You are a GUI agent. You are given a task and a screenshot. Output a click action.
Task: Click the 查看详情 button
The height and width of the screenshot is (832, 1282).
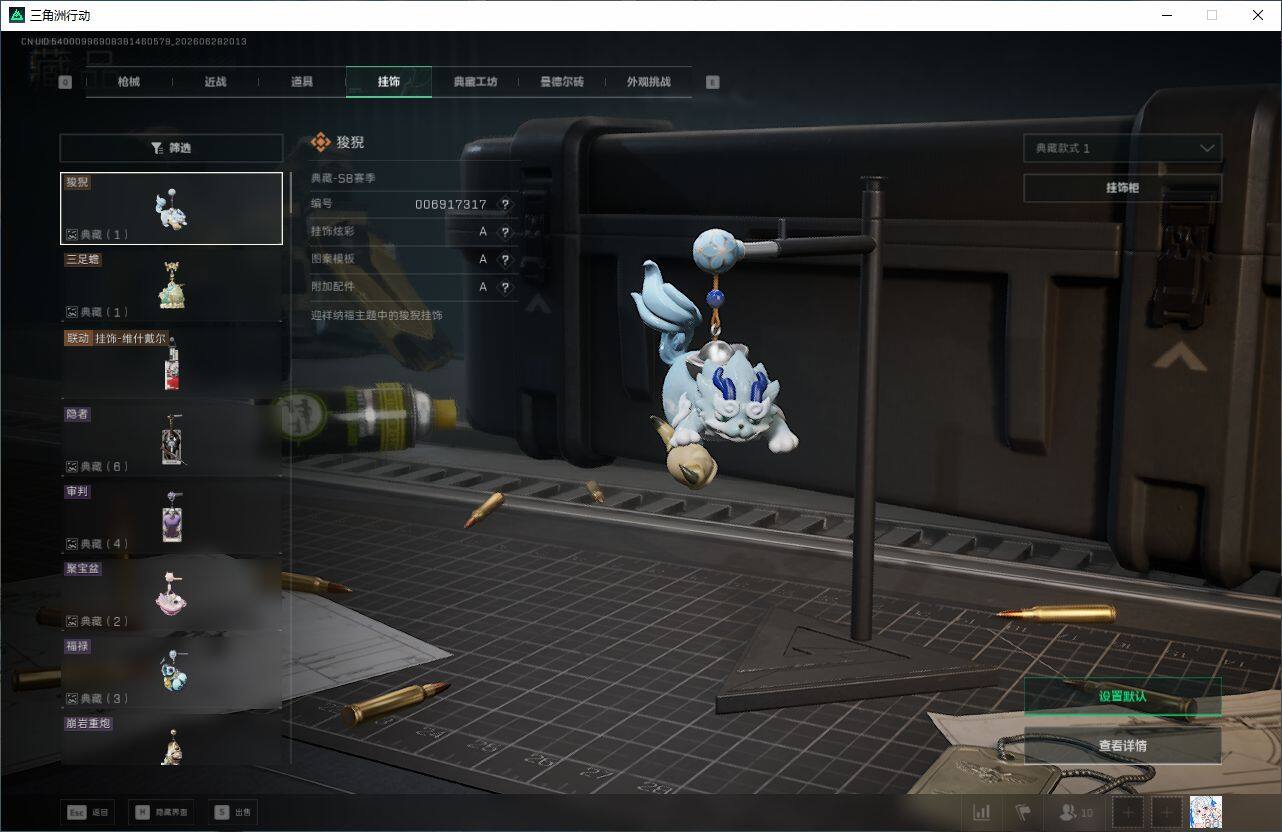coord(1122,746)
